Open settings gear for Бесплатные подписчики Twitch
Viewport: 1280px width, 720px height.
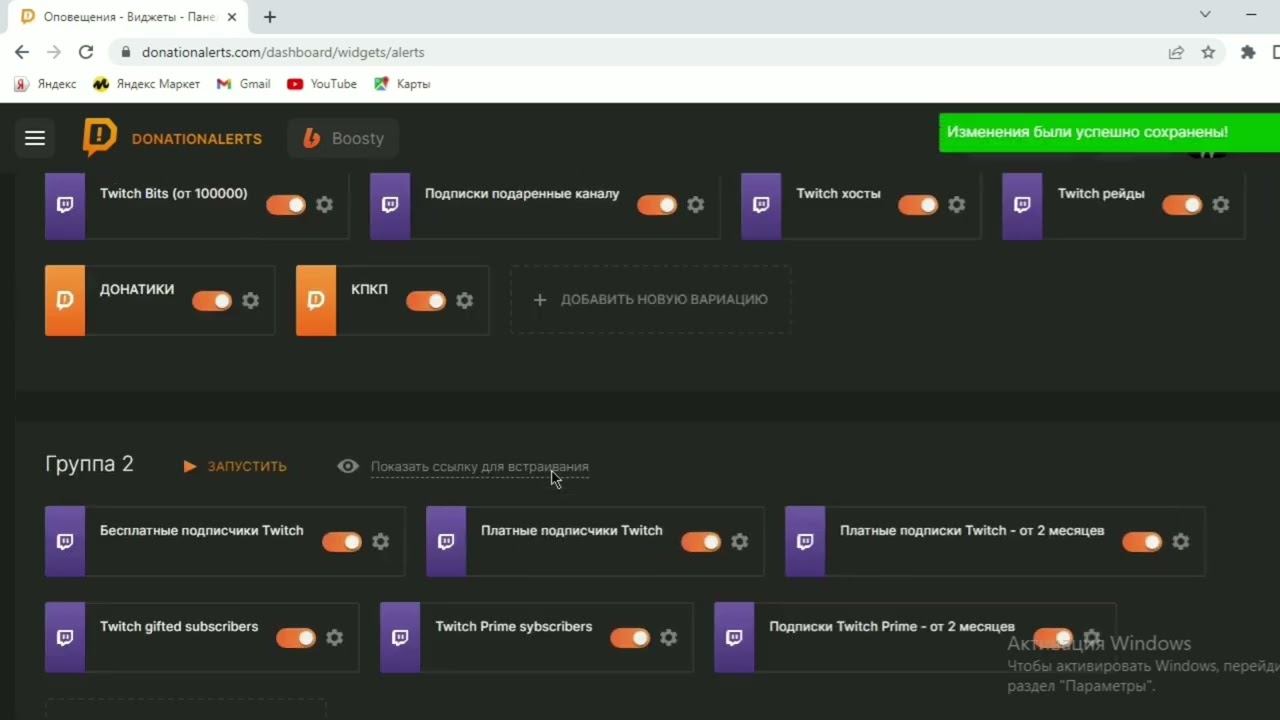pyautogui.click(x=381, y=542)
